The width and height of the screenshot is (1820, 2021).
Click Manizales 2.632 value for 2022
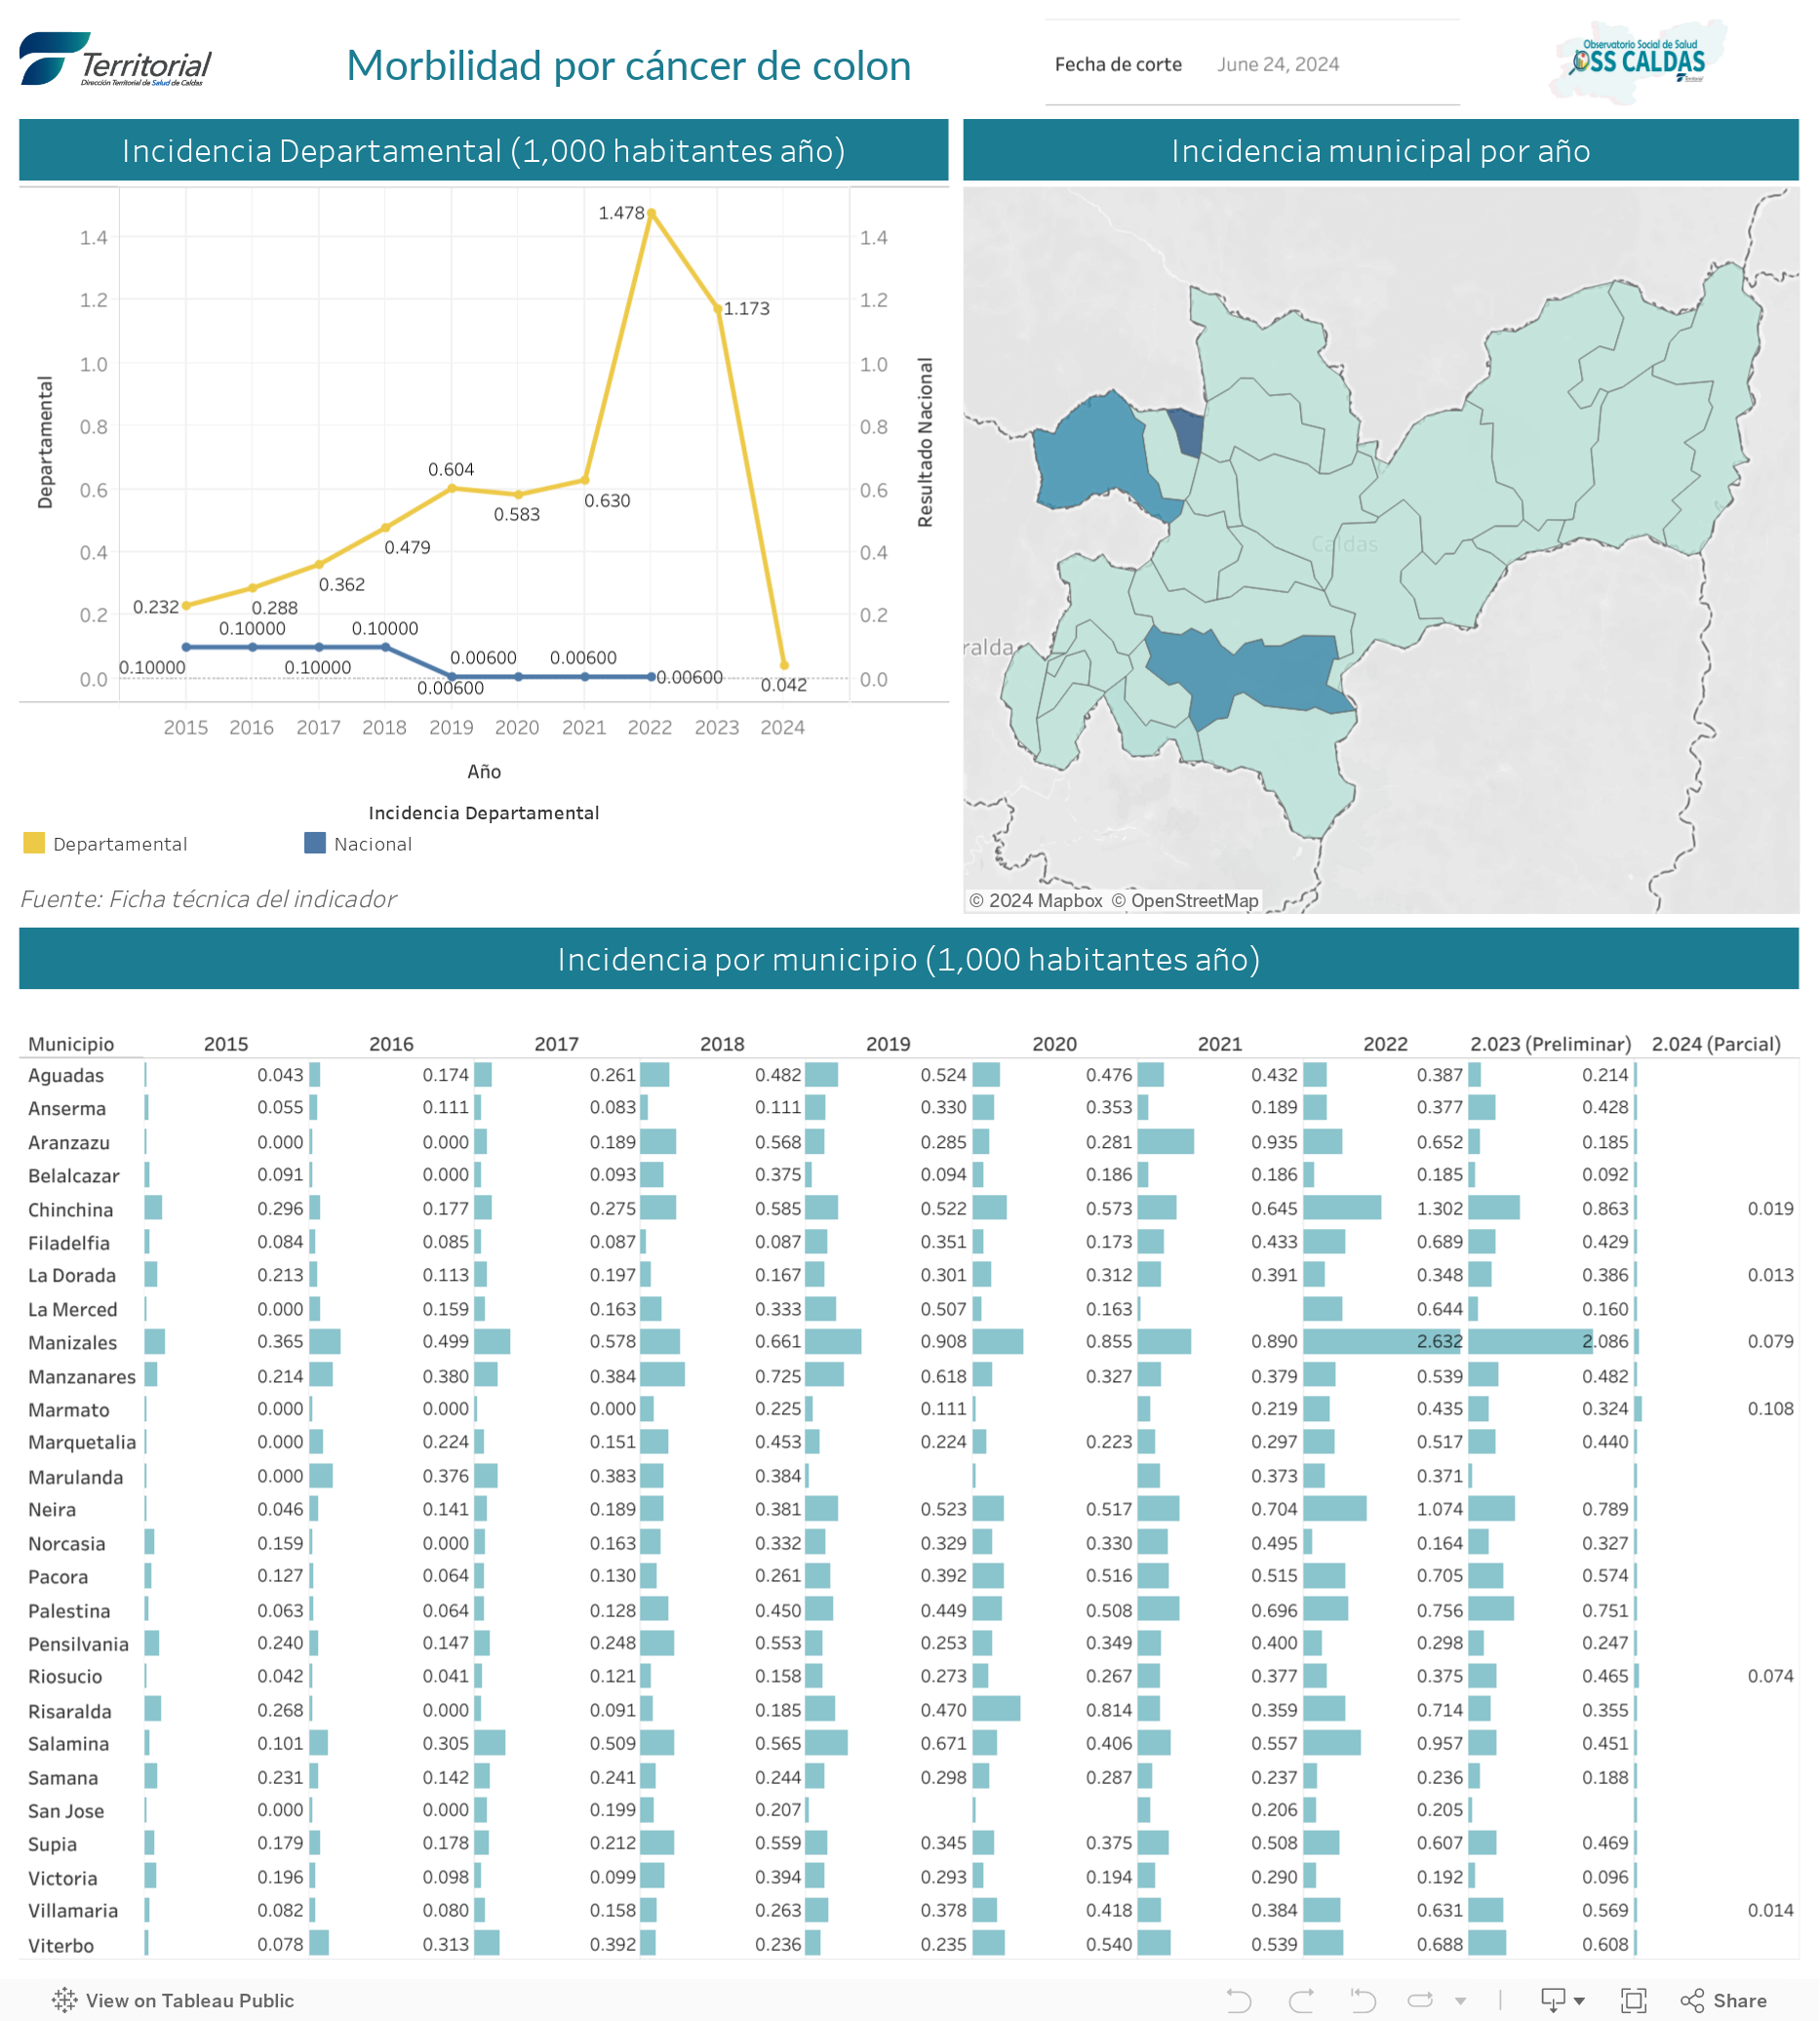pyautogui.click(x=1439, y=1341)
